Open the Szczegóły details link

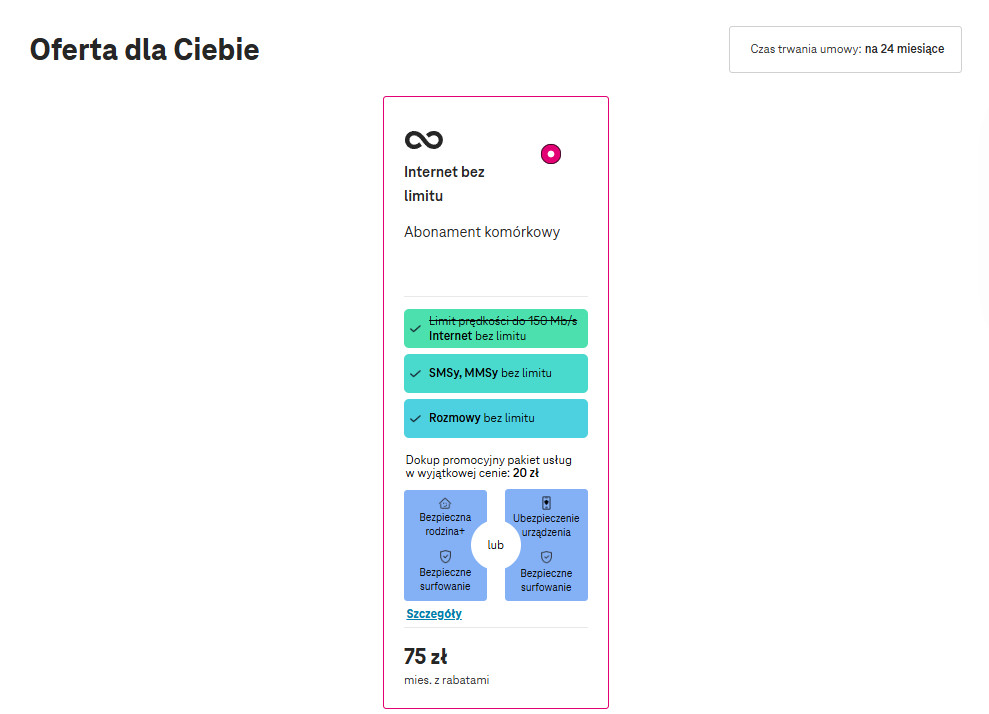(434, 614)
